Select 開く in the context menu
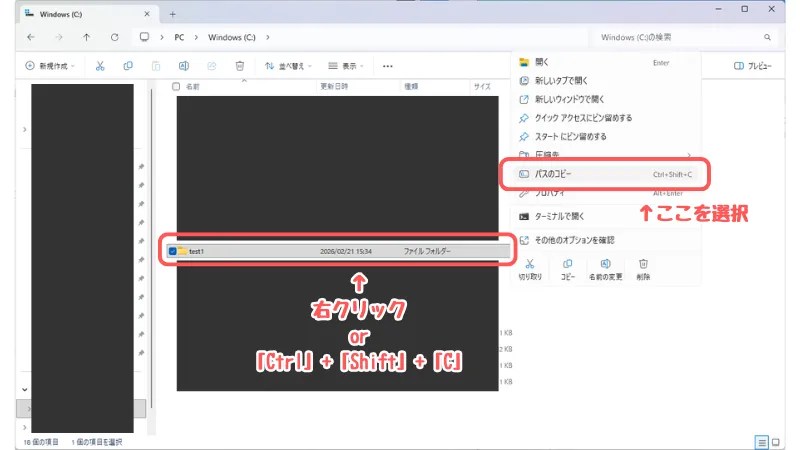 (606, 62)
